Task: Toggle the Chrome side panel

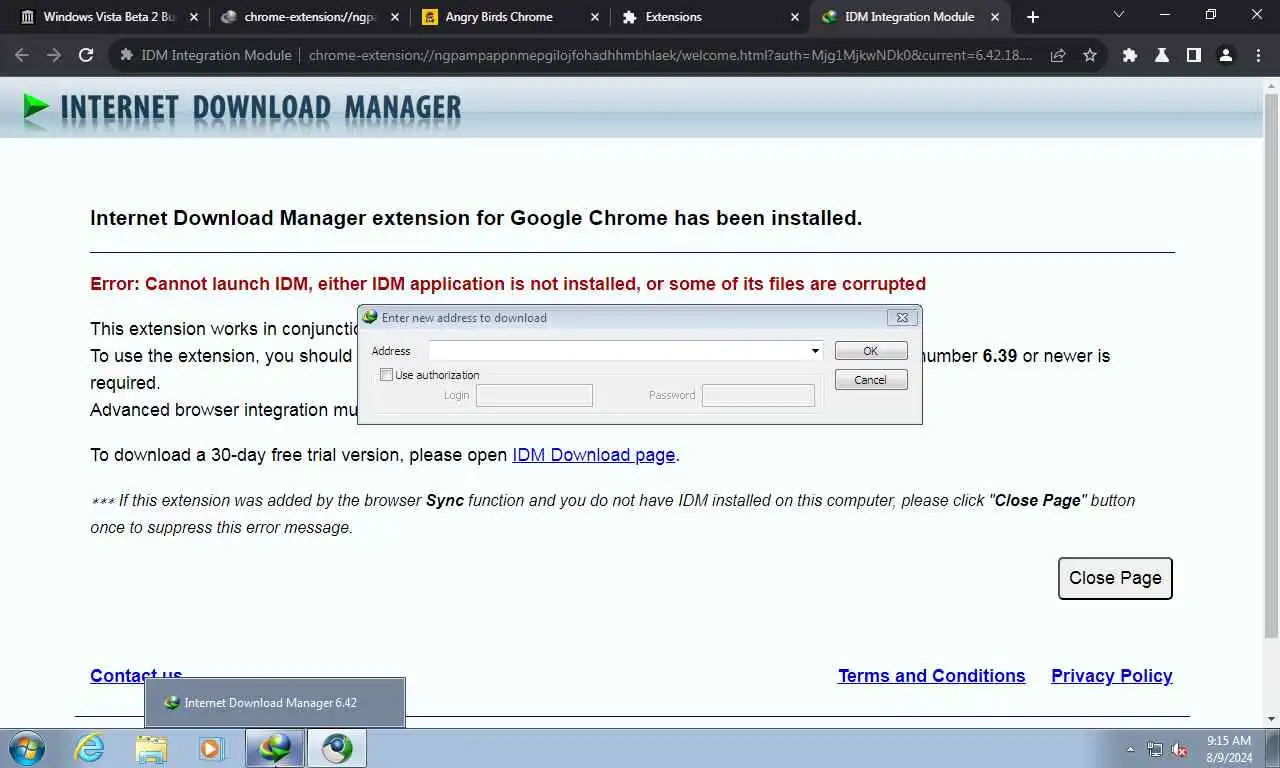Action: (1194, 56)
